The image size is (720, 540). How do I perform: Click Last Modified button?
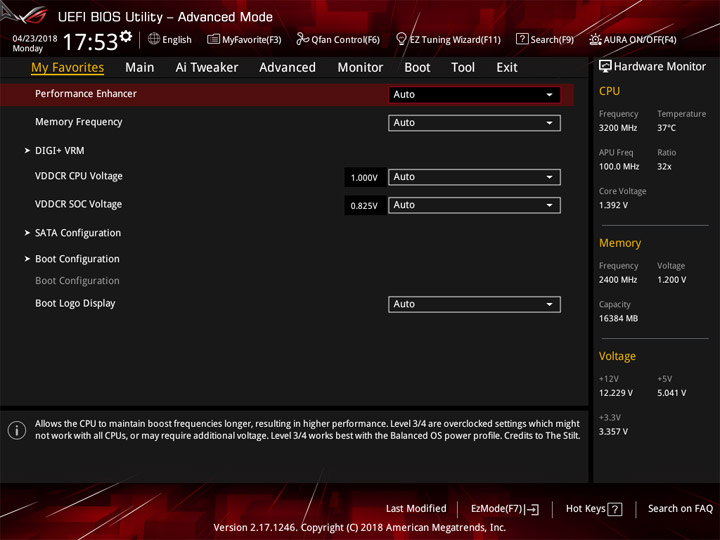click(416, 508)
